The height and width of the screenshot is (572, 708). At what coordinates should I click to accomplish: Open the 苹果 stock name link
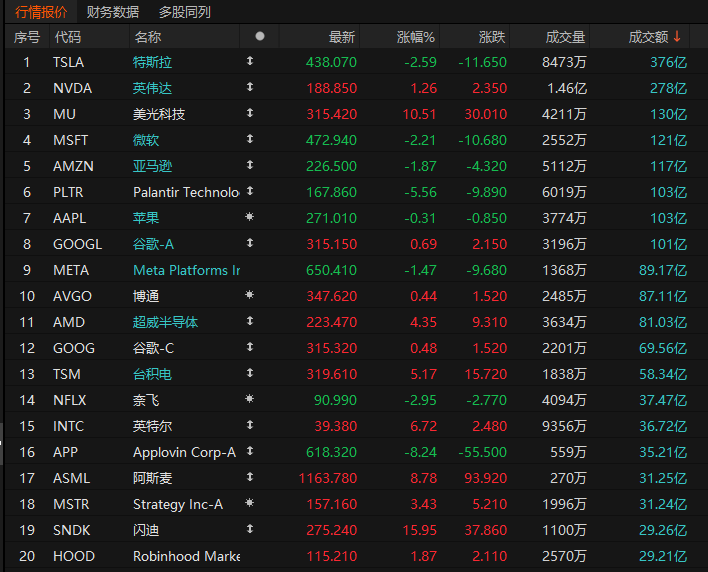point(146,218)
